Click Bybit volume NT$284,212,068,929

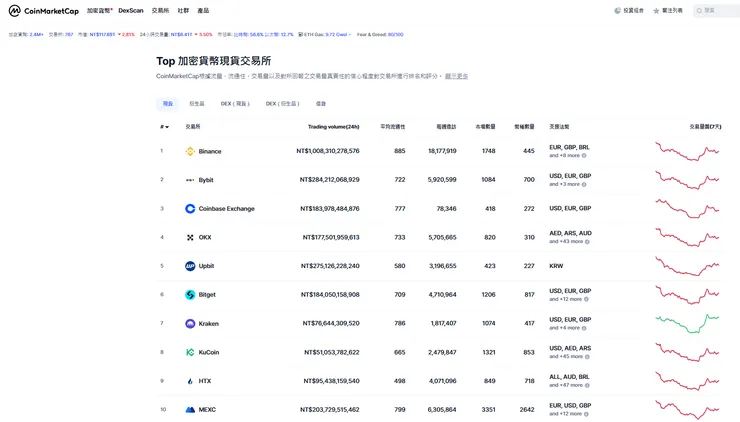[329, 180]
